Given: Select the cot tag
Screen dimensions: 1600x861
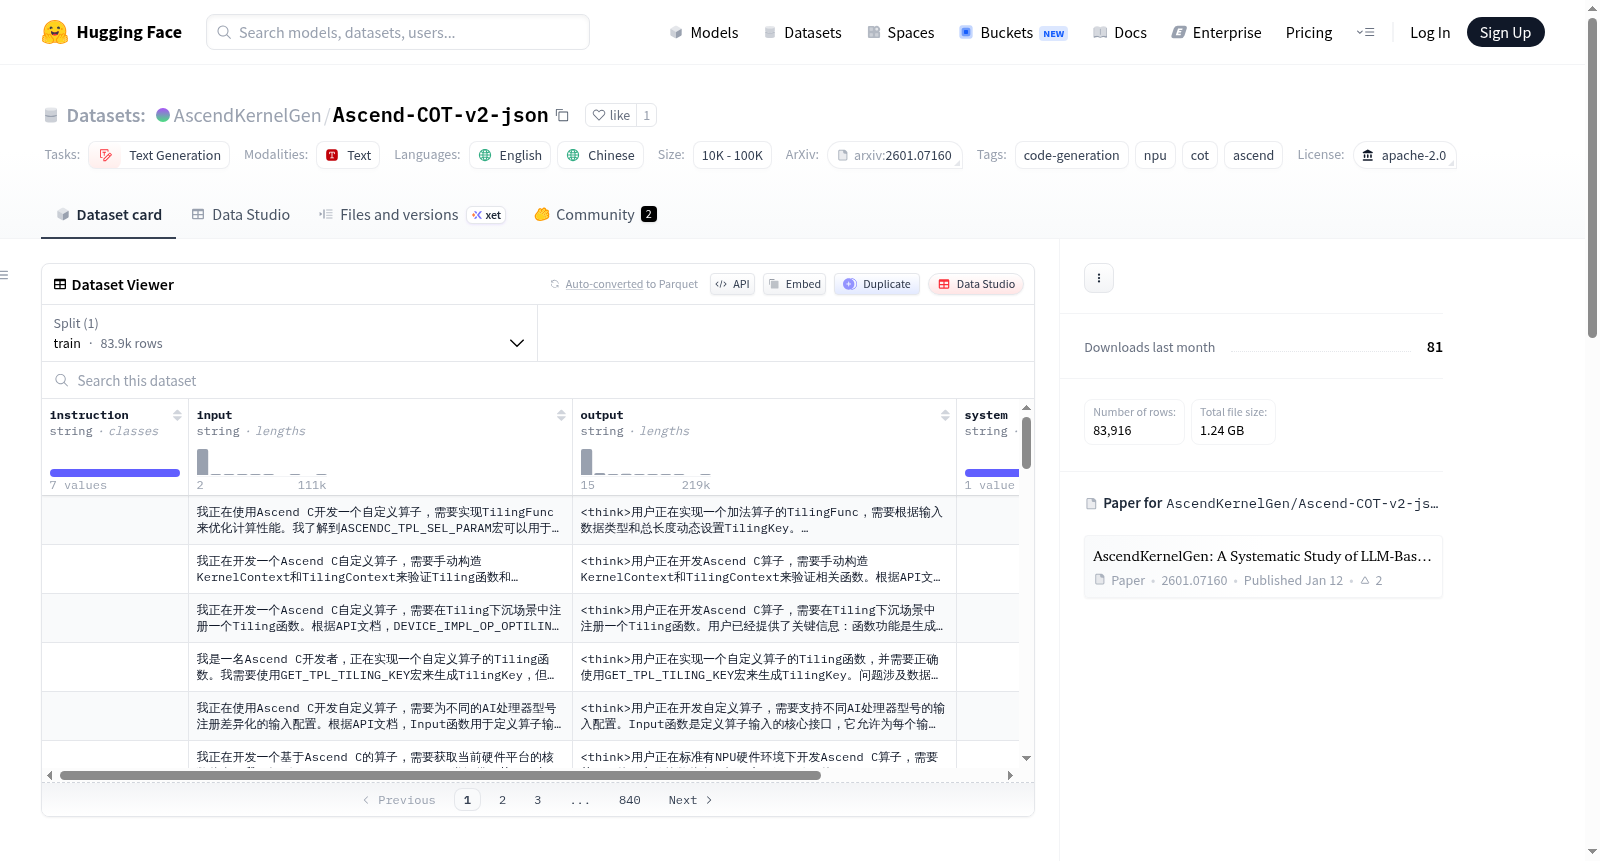Looking at the screenshot, I should pos(1200,155).
